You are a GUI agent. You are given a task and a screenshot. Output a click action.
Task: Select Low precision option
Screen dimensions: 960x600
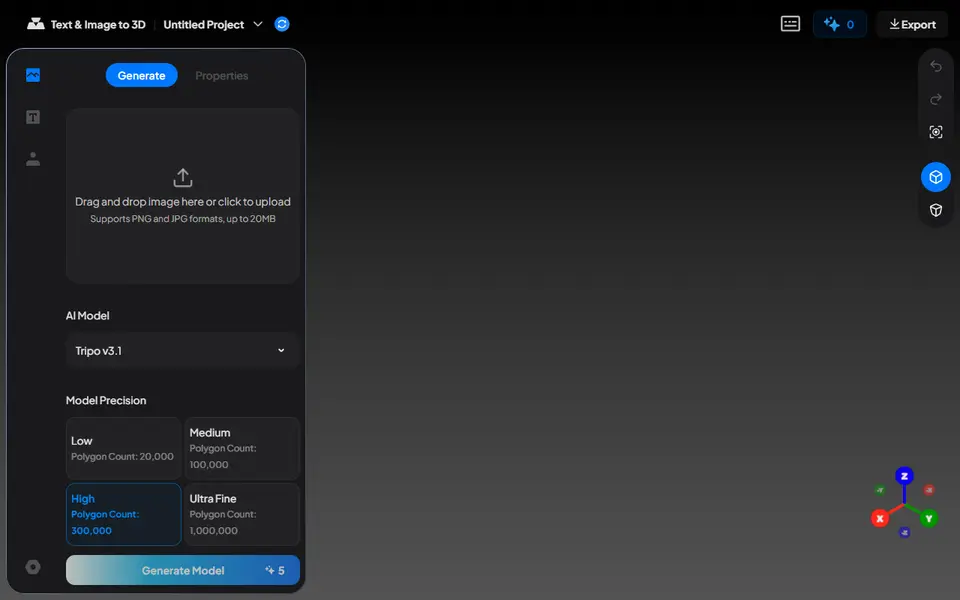pos(124,448)
